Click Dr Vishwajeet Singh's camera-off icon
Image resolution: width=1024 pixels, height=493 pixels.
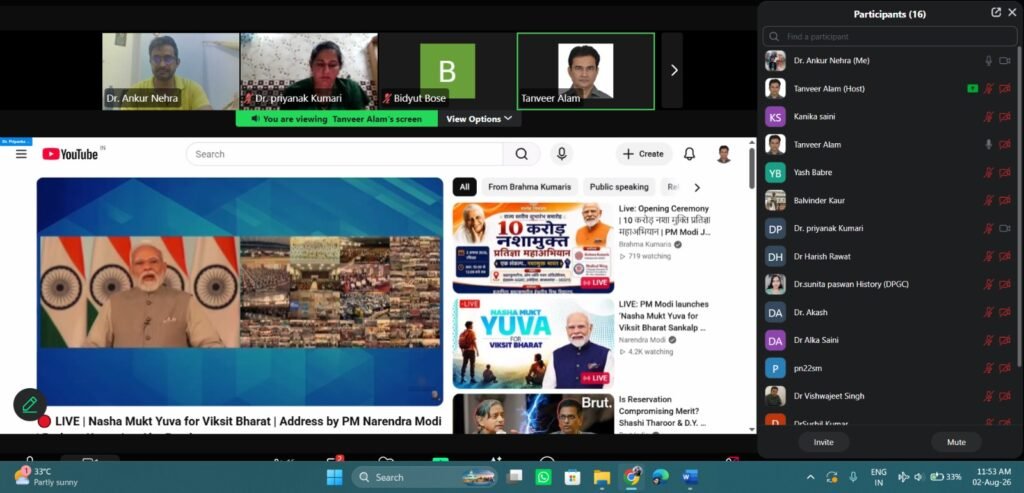[1005, 396]
